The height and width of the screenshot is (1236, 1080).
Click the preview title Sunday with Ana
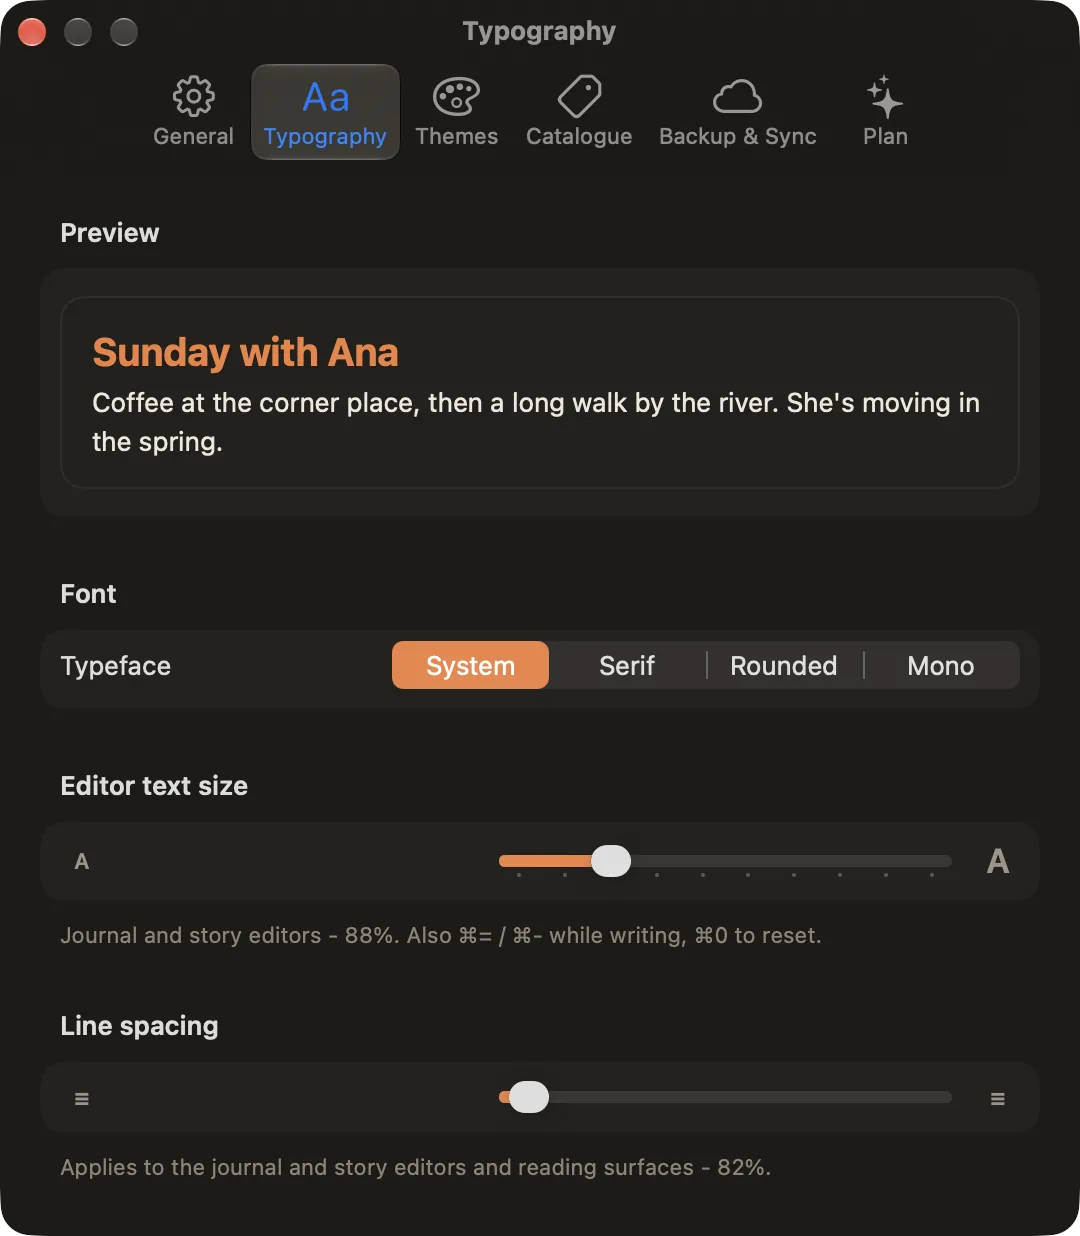(x=245, y=352)
